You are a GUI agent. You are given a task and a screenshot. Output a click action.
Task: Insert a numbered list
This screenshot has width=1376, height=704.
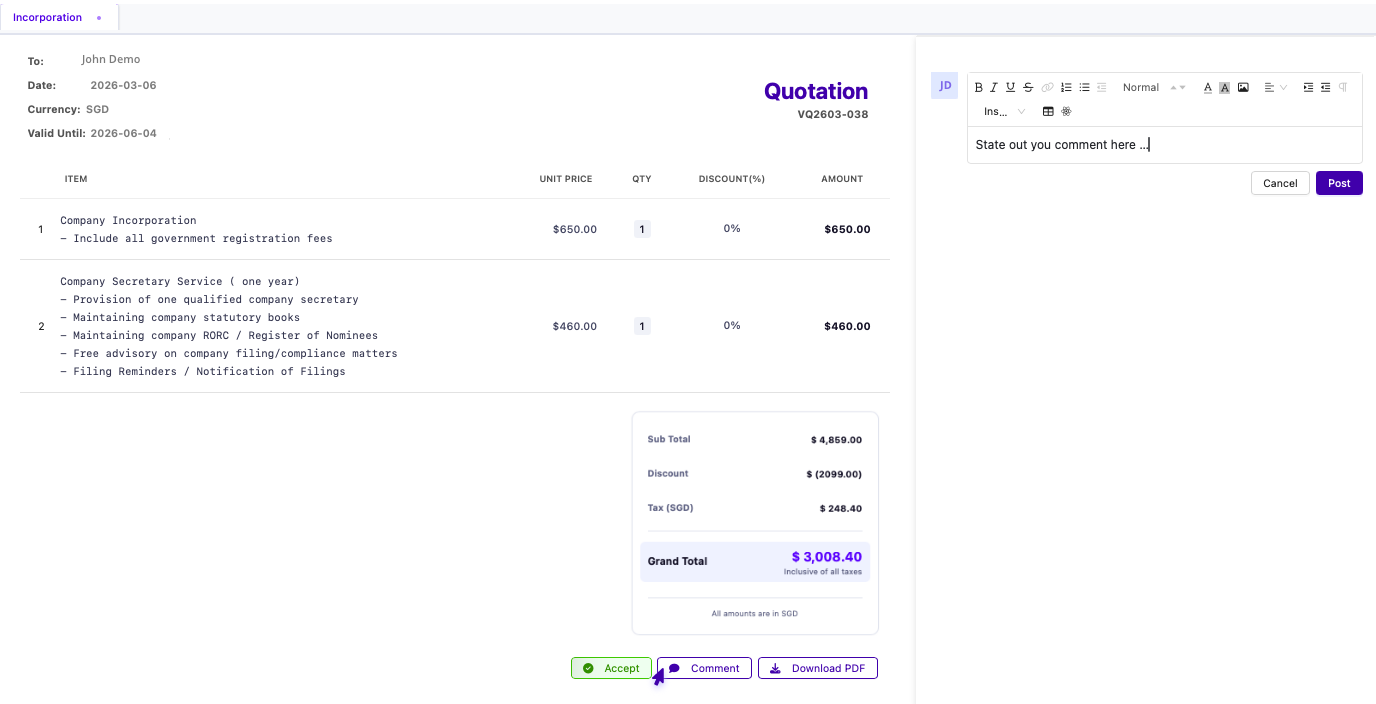tap(1066, 88)
